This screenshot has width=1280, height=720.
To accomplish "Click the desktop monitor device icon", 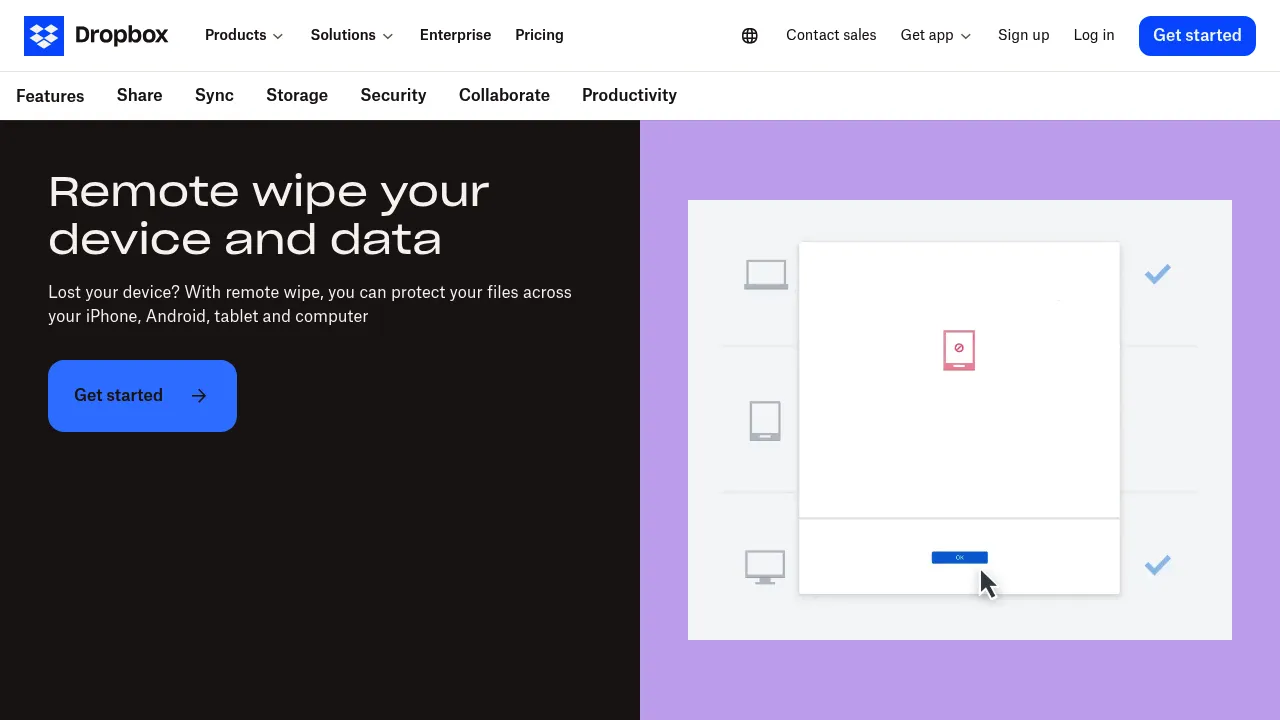I will click(x=765, y=567).
